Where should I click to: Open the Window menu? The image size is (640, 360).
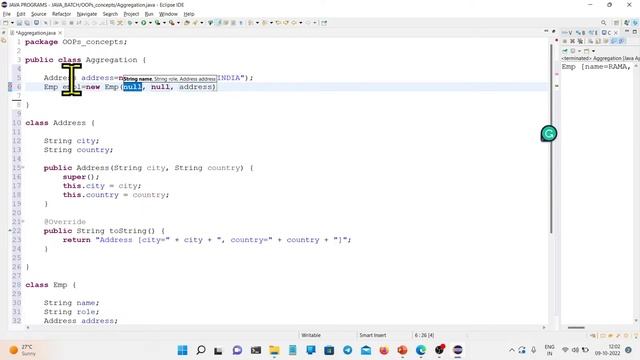point(168,14)
